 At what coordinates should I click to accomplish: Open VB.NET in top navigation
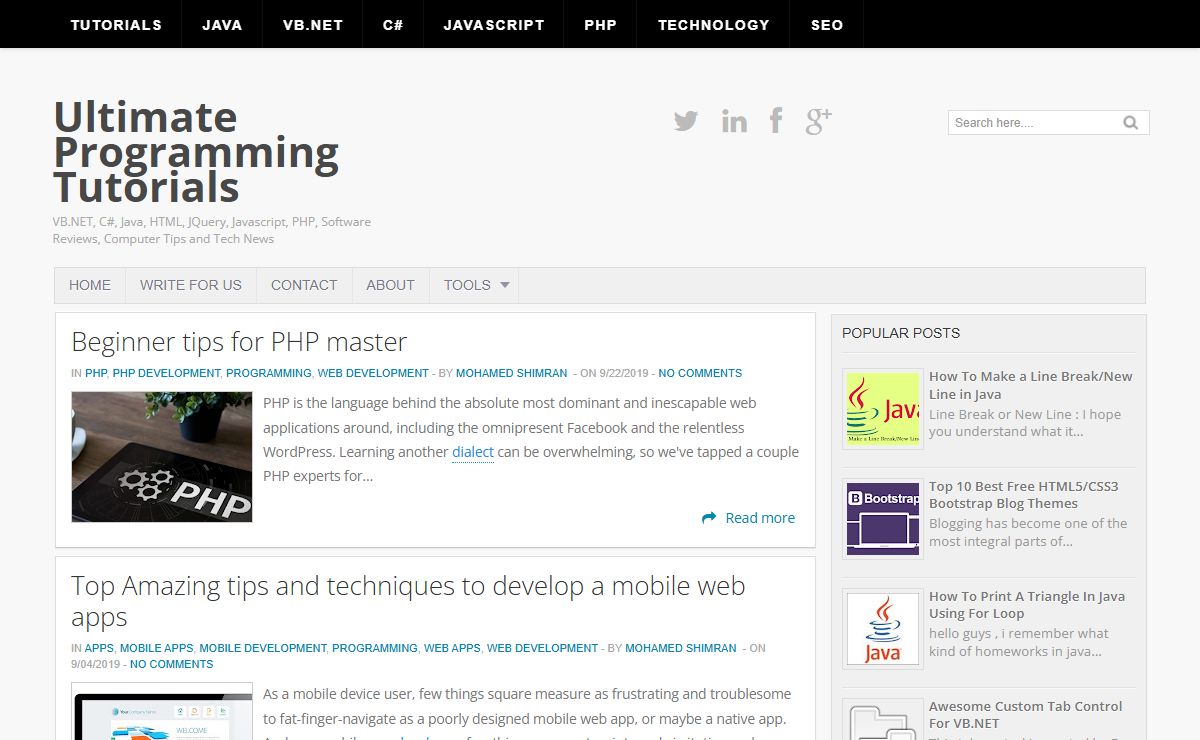pos(313,25)
